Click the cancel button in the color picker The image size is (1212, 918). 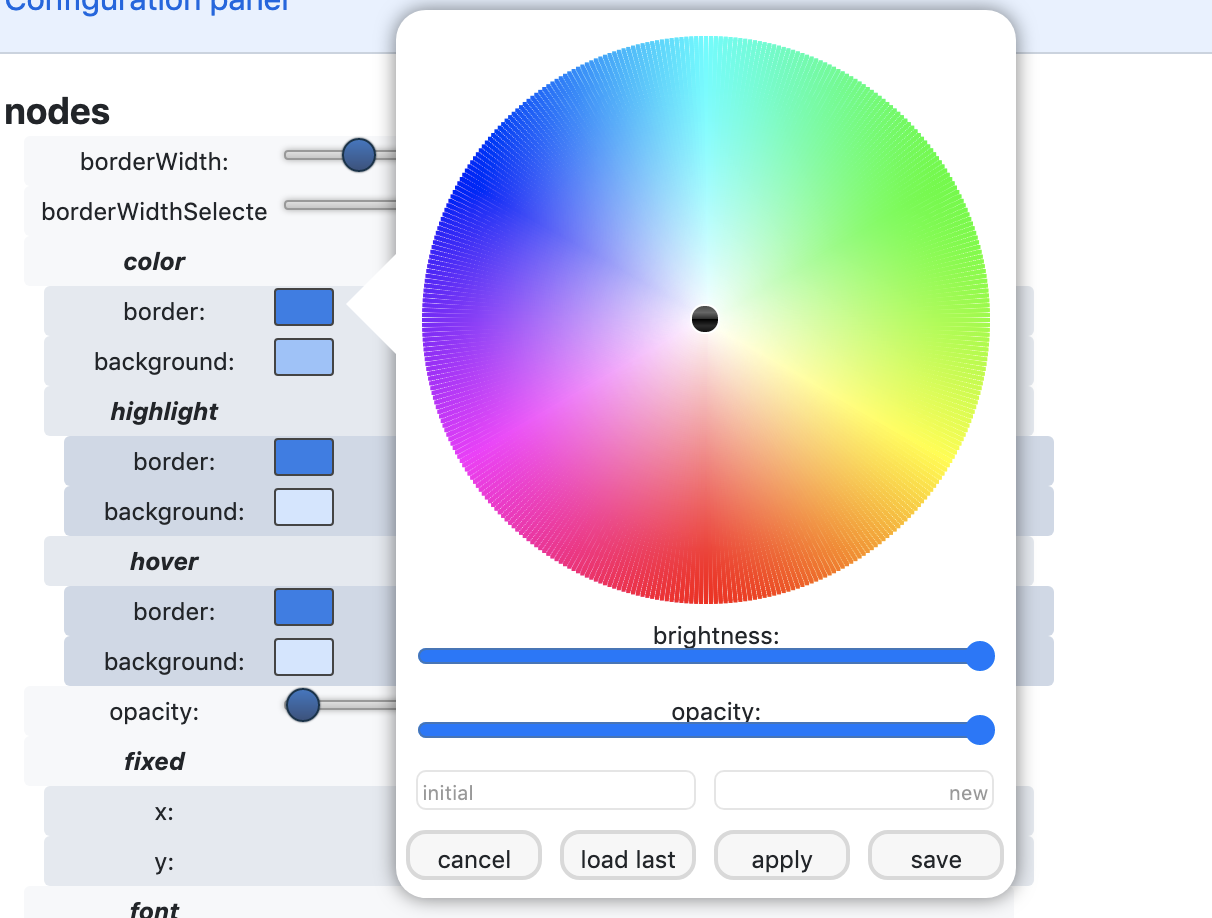point(473,856)
